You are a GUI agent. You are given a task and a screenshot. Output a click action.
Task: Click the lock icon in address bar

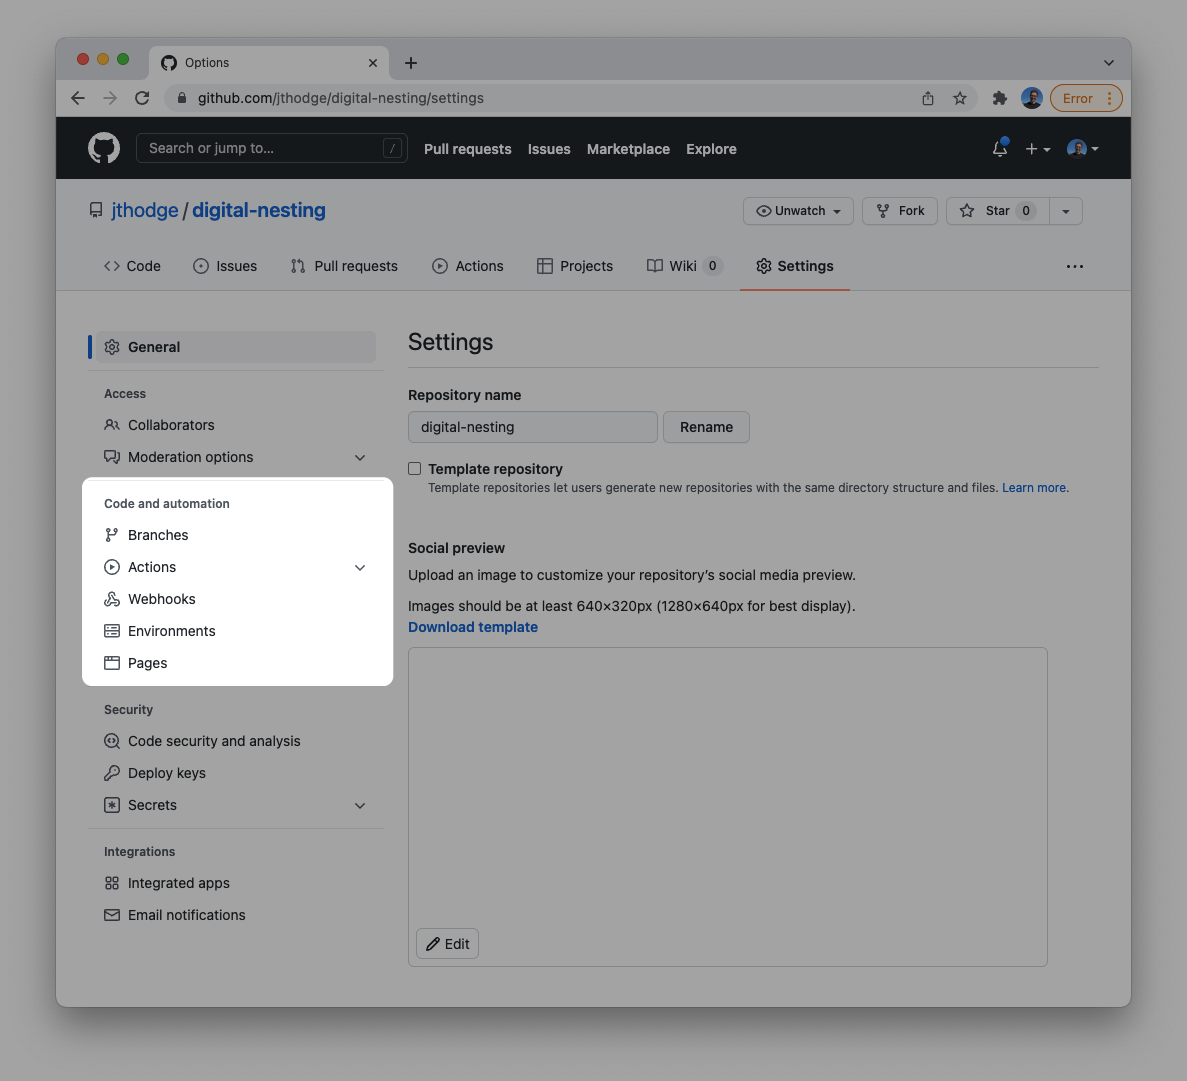click(182, 98)
